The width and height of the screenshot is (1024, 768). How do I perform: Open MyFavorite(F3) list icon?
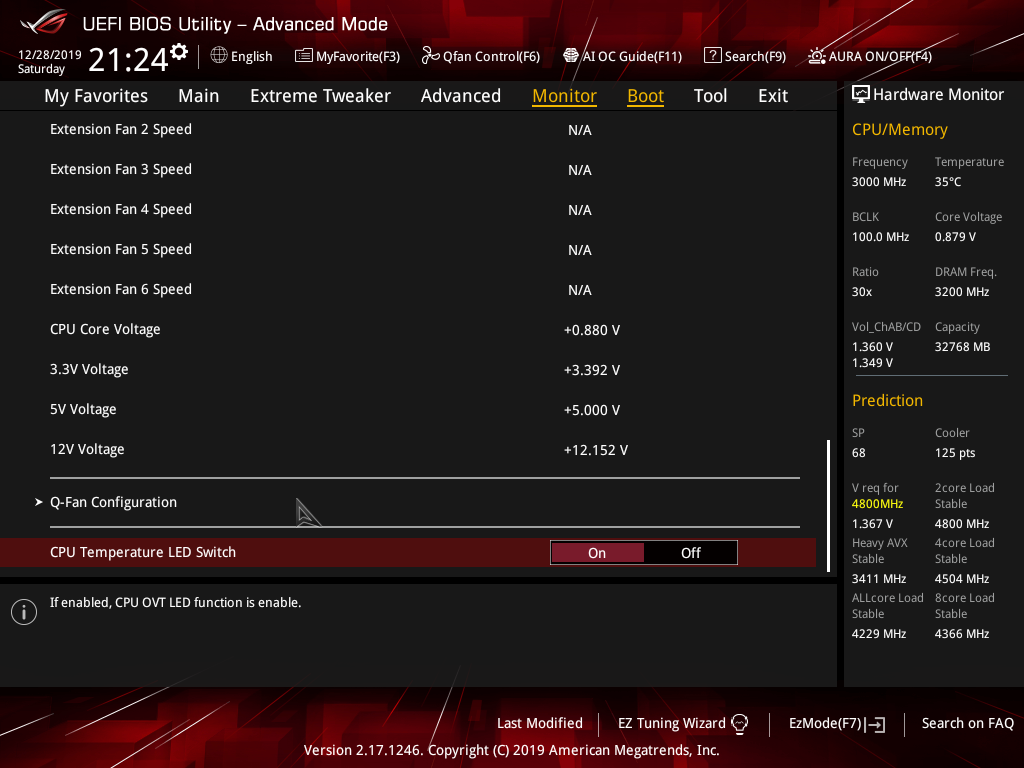pos(303,56)
